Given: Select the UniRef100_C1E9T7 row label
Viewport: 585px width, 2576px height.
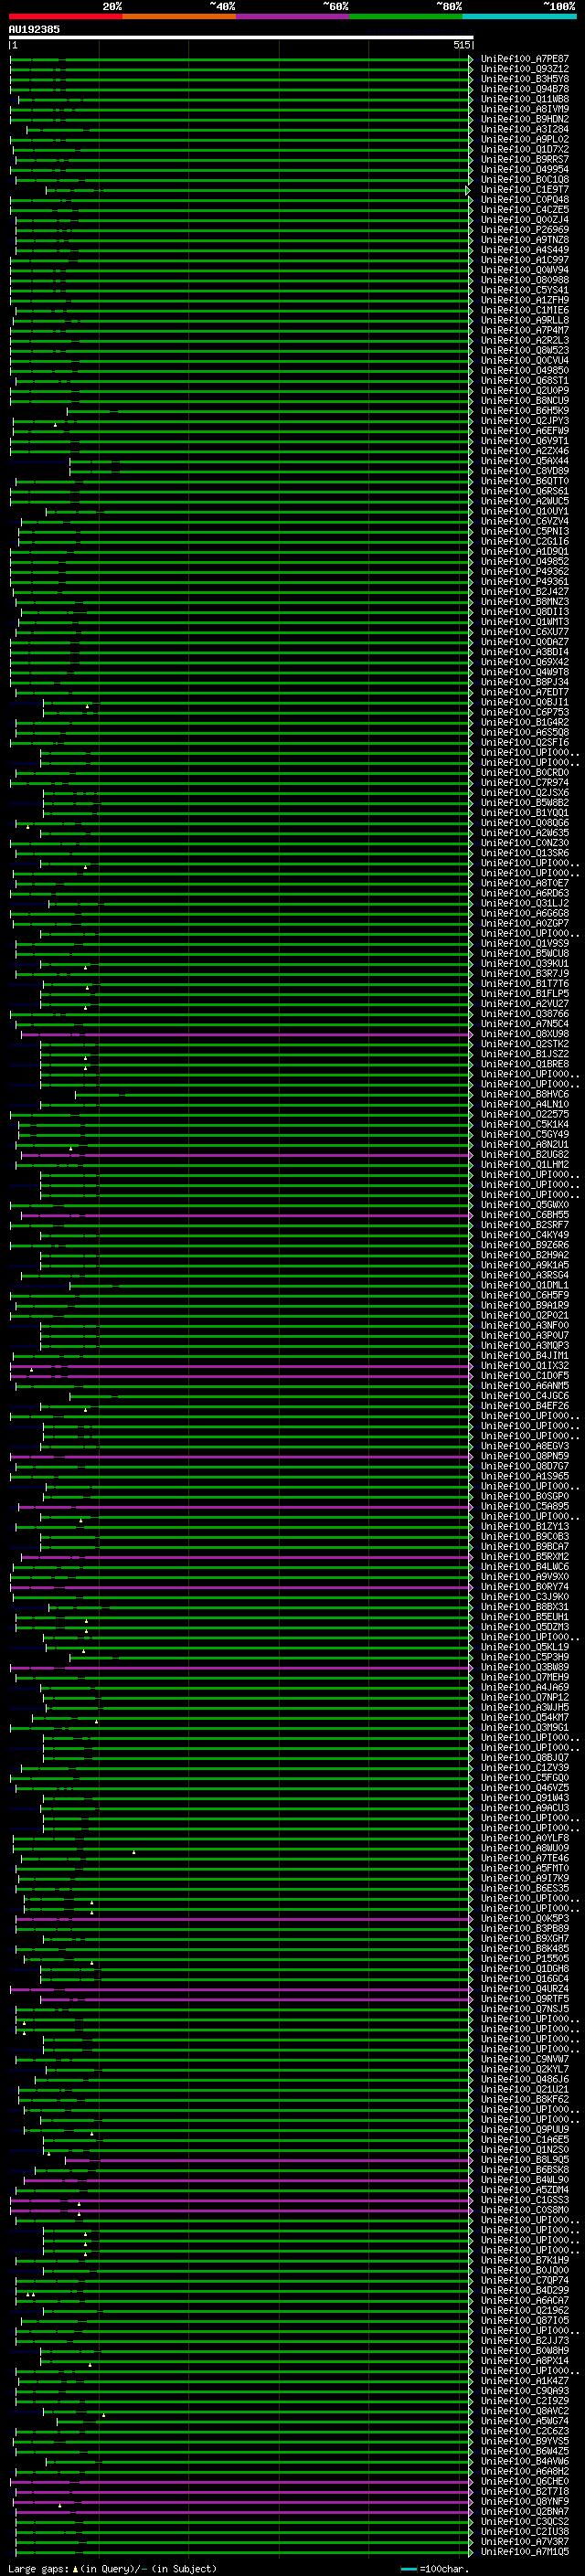Looking at the screenshot, I should [x=525, y=190].
